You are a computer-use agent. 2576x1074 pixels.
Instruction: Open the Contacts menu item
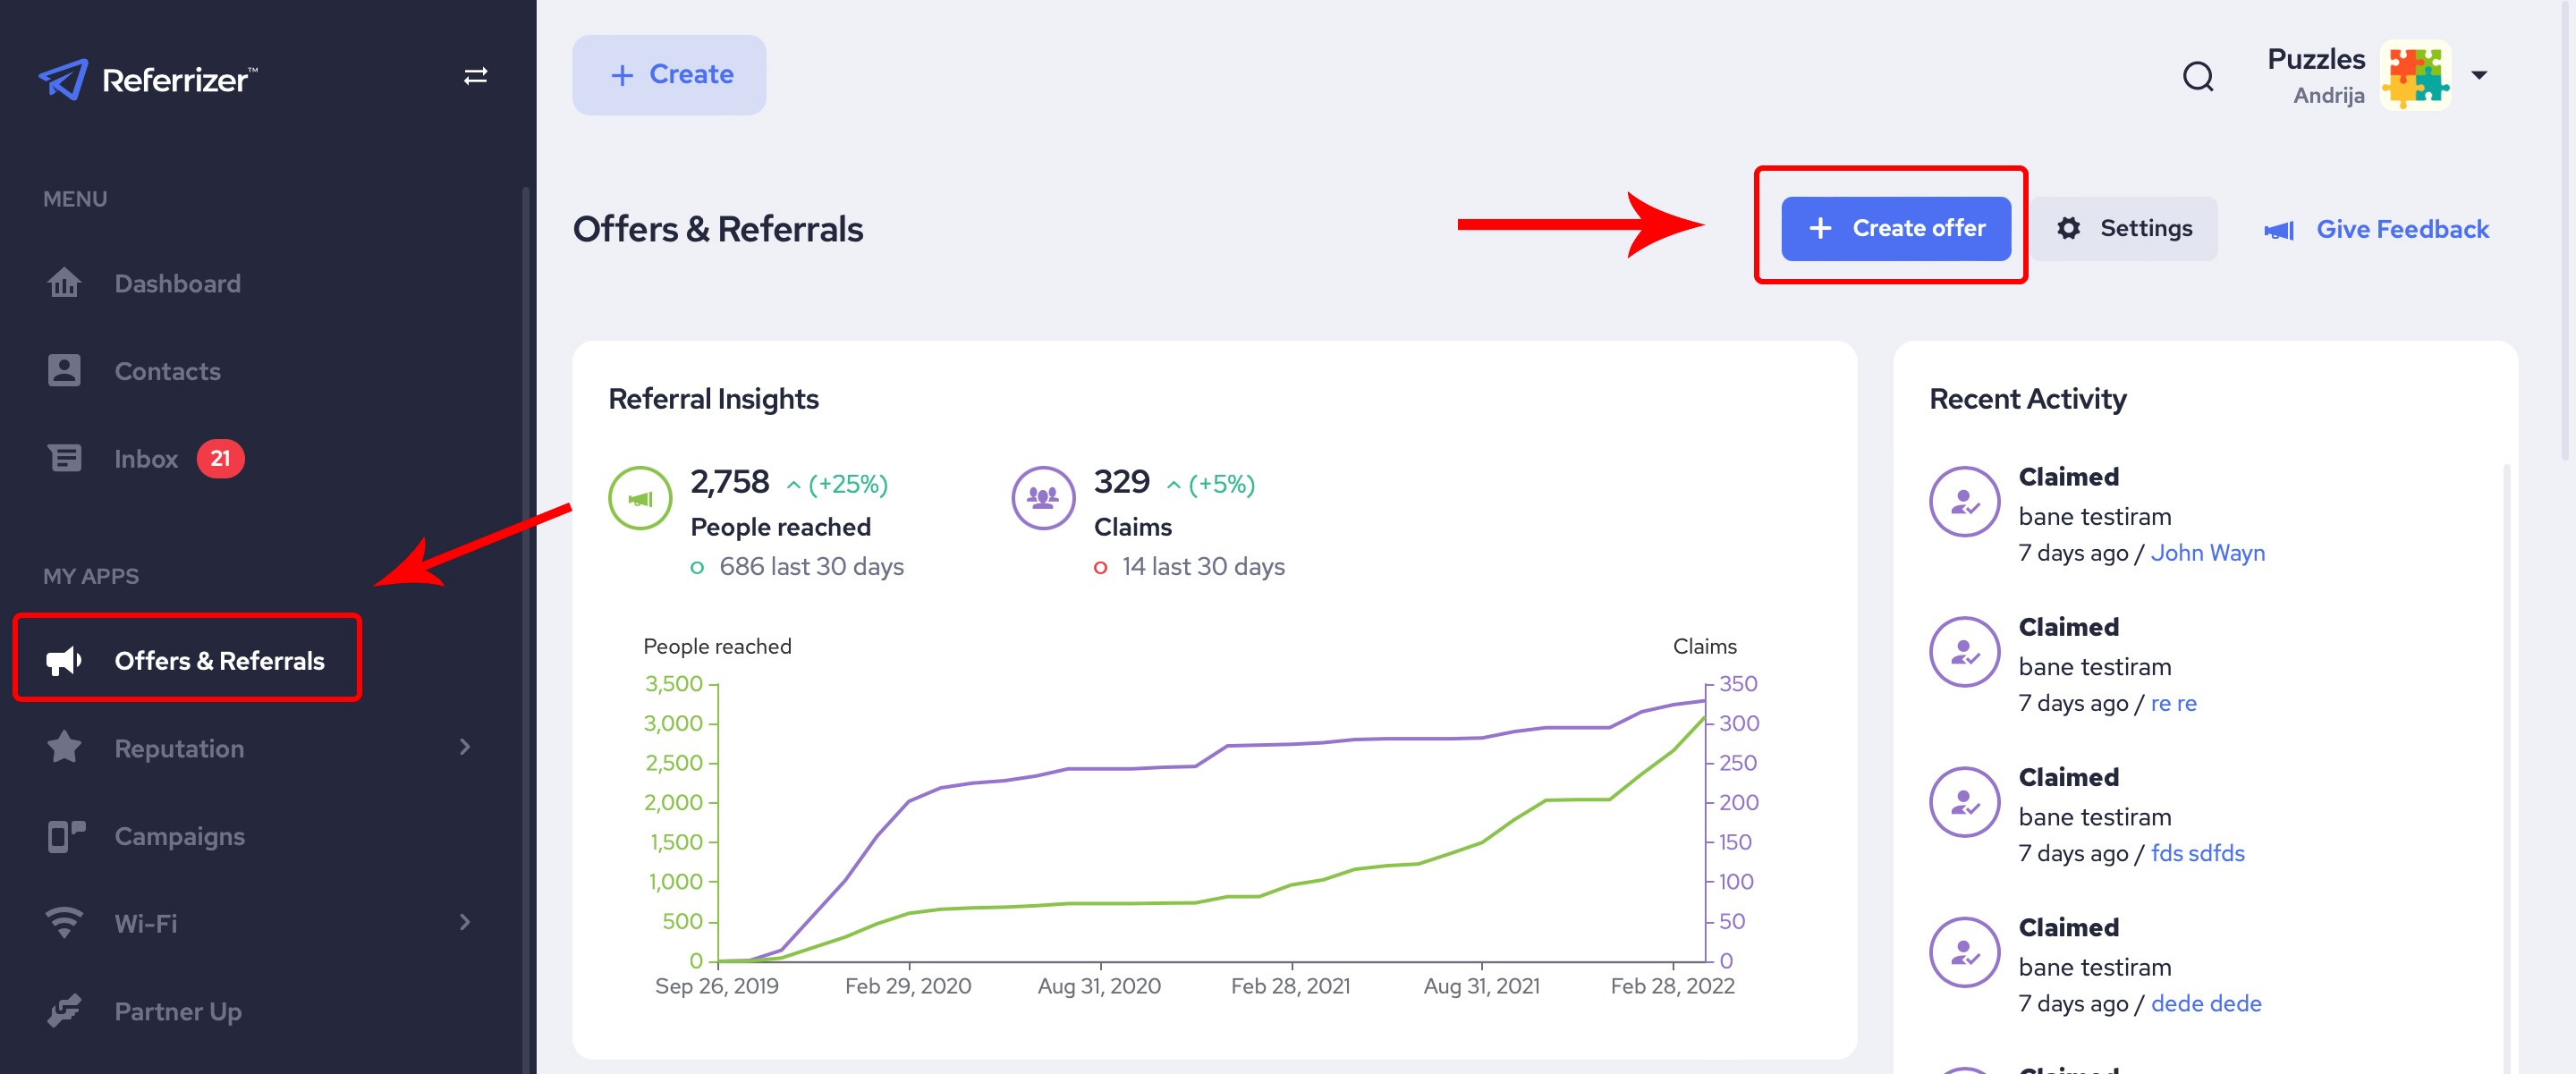point(167,371)
